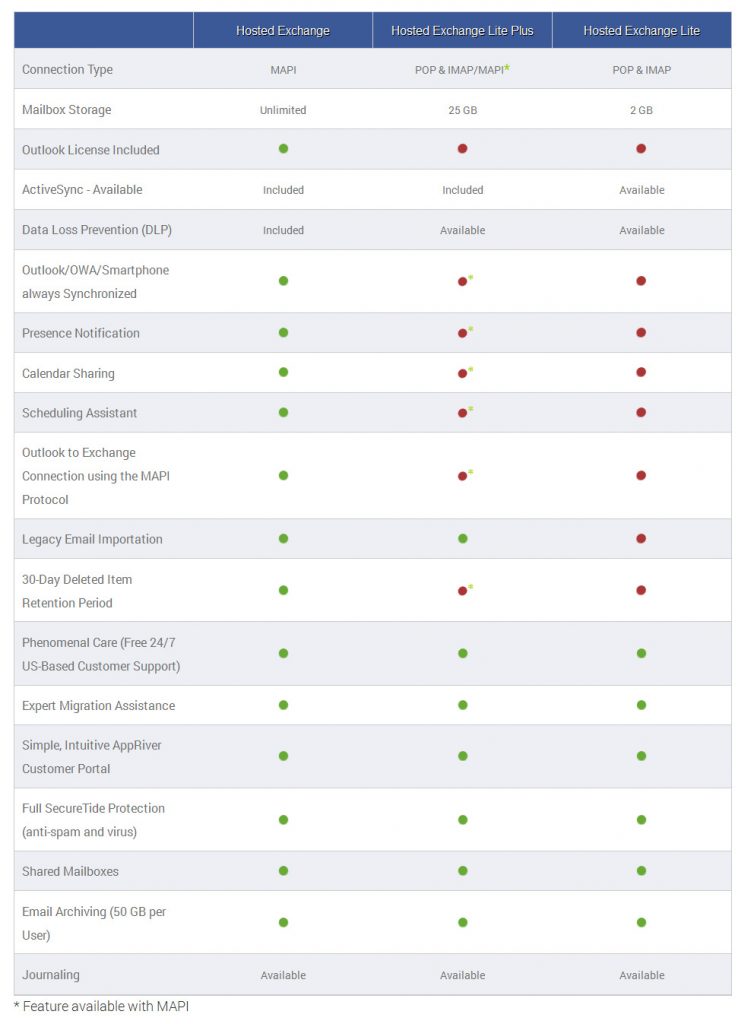Click green dot for Scheduling Assistant under Hosted Exchange
The width and height of the screenshot is (751, 1024).
pyautogui.click(x=283, y=413)
